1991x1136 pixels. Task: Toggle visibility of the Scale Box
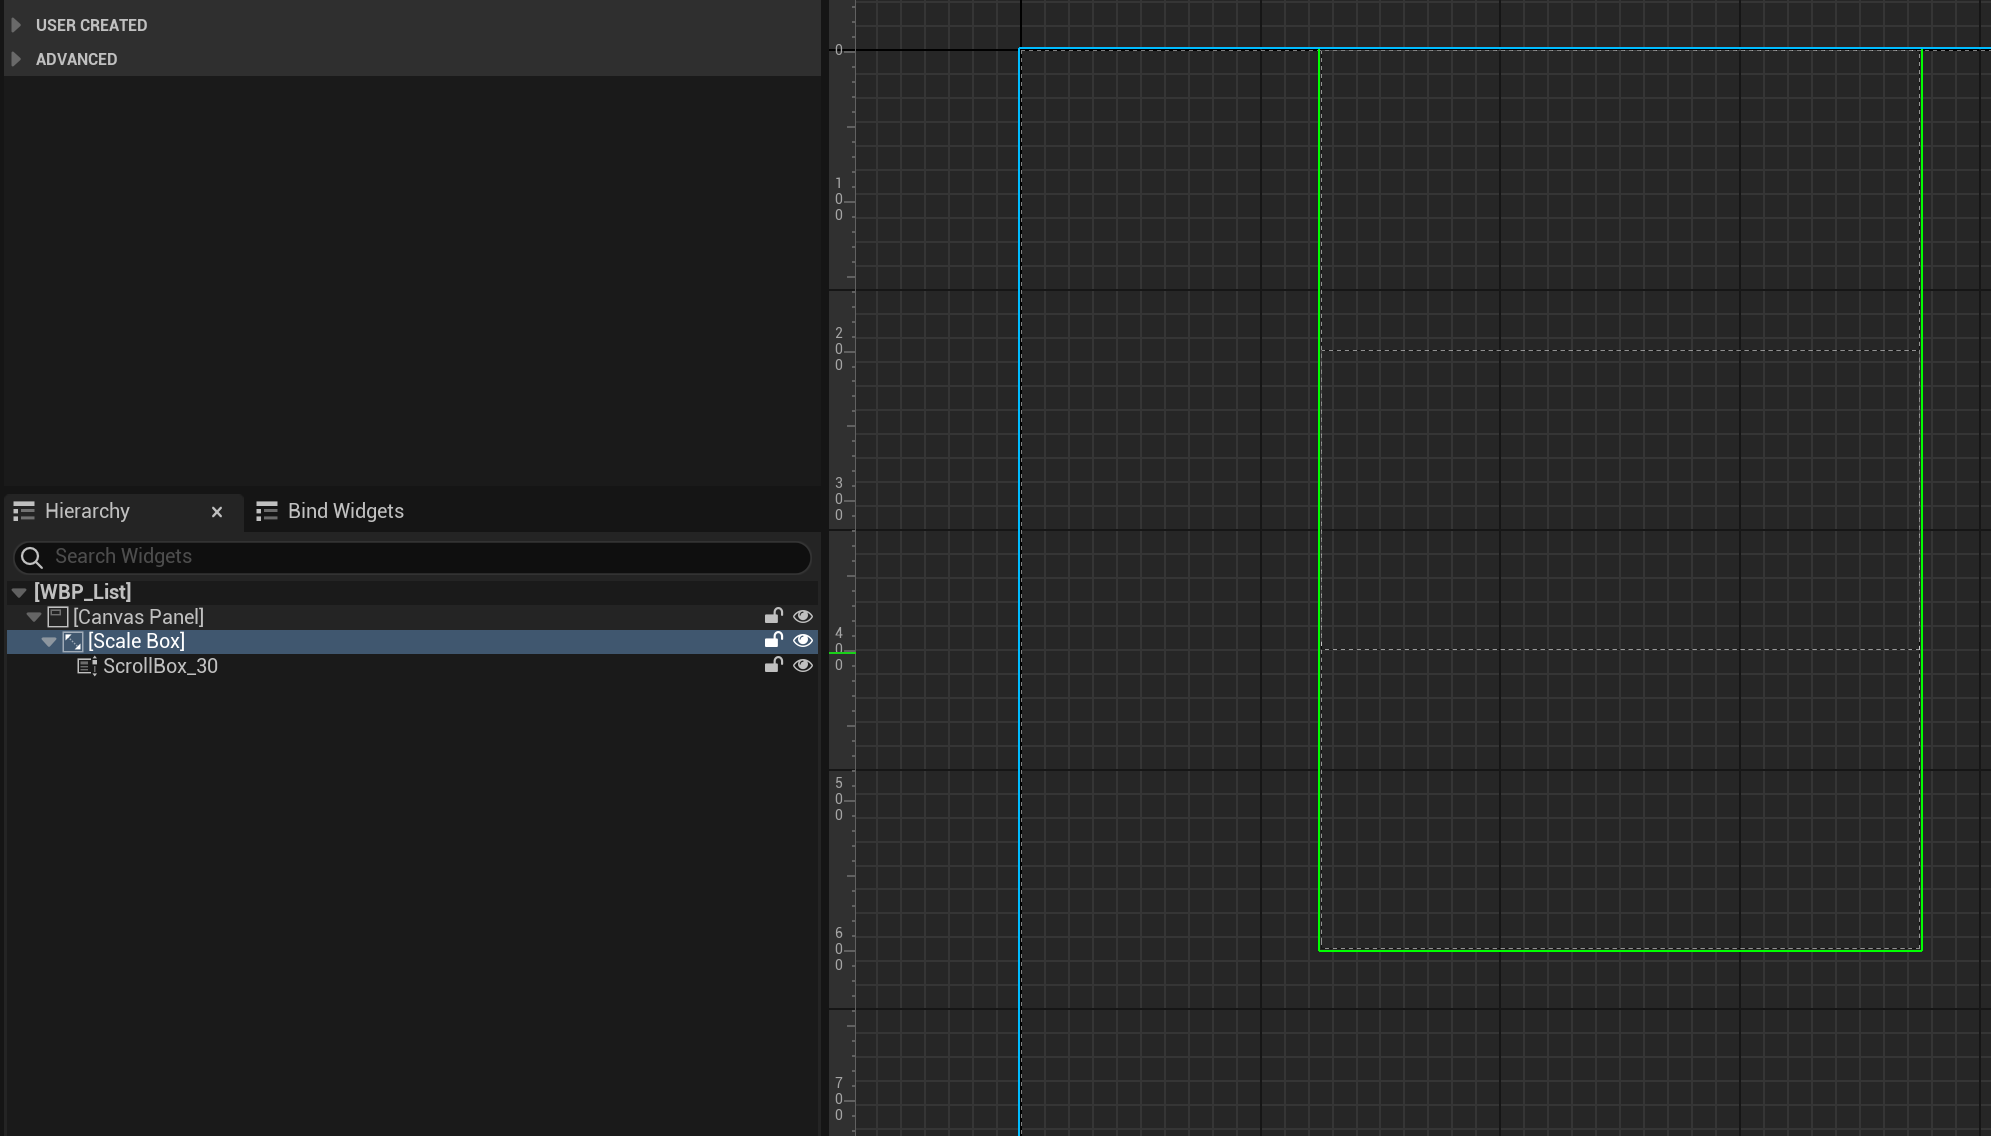pyautogui.click(x=802, y=641)
